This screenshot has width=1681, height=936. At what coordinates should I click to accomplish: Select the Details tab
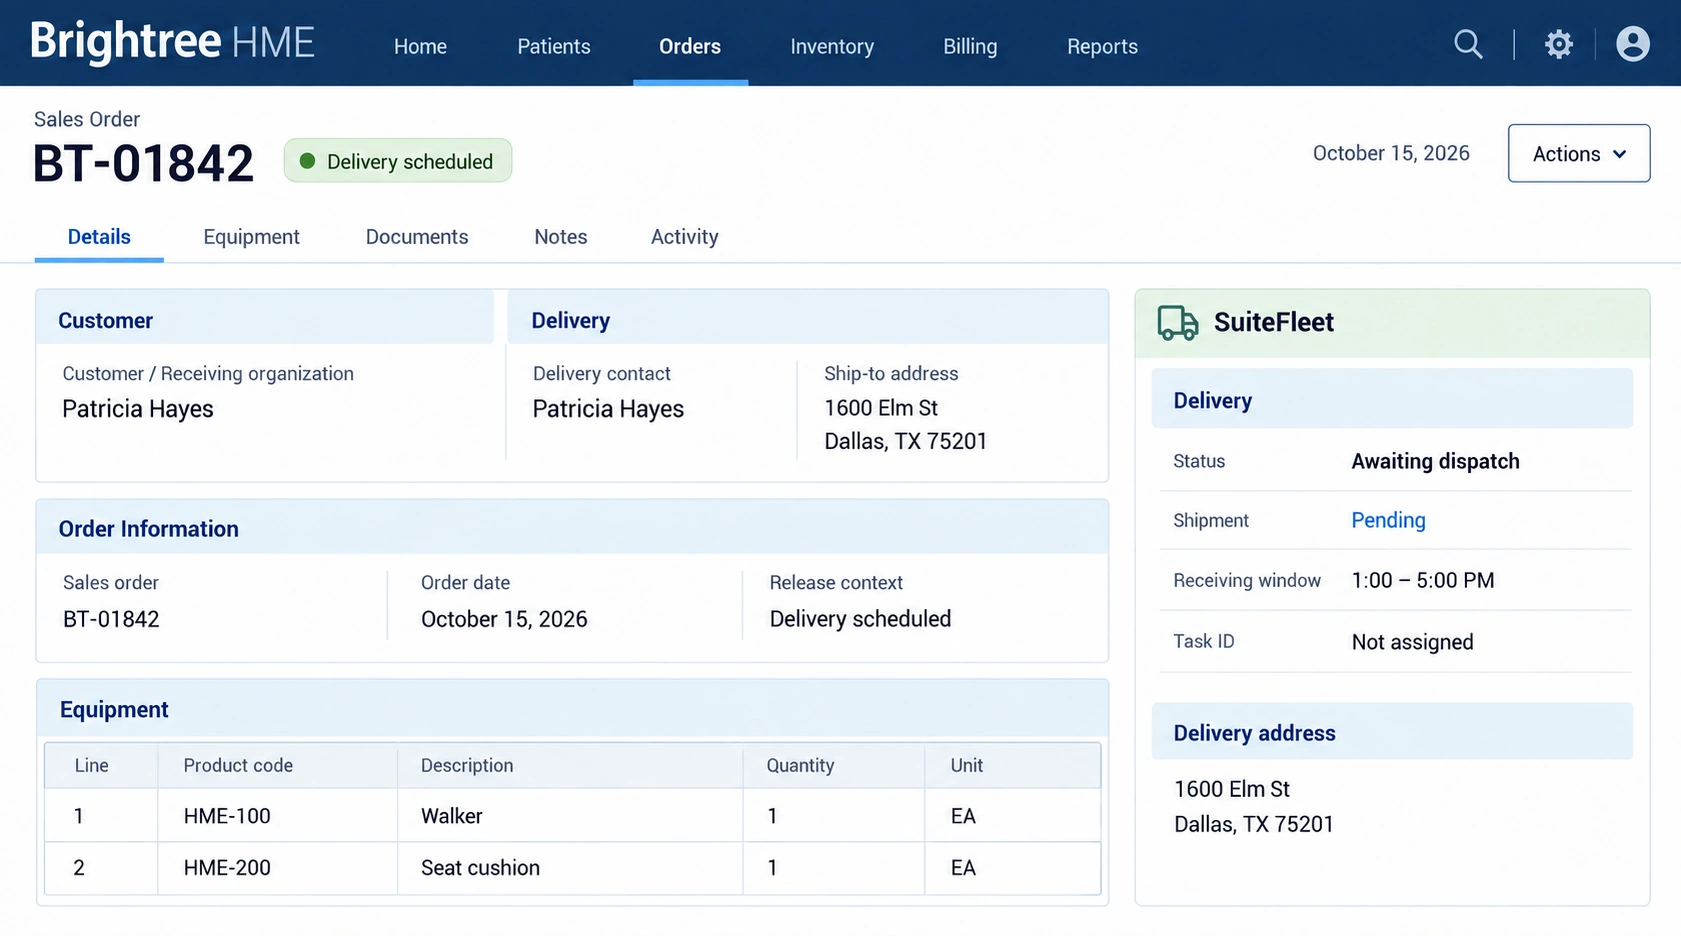pyautogui.click(x=99, y=237)
